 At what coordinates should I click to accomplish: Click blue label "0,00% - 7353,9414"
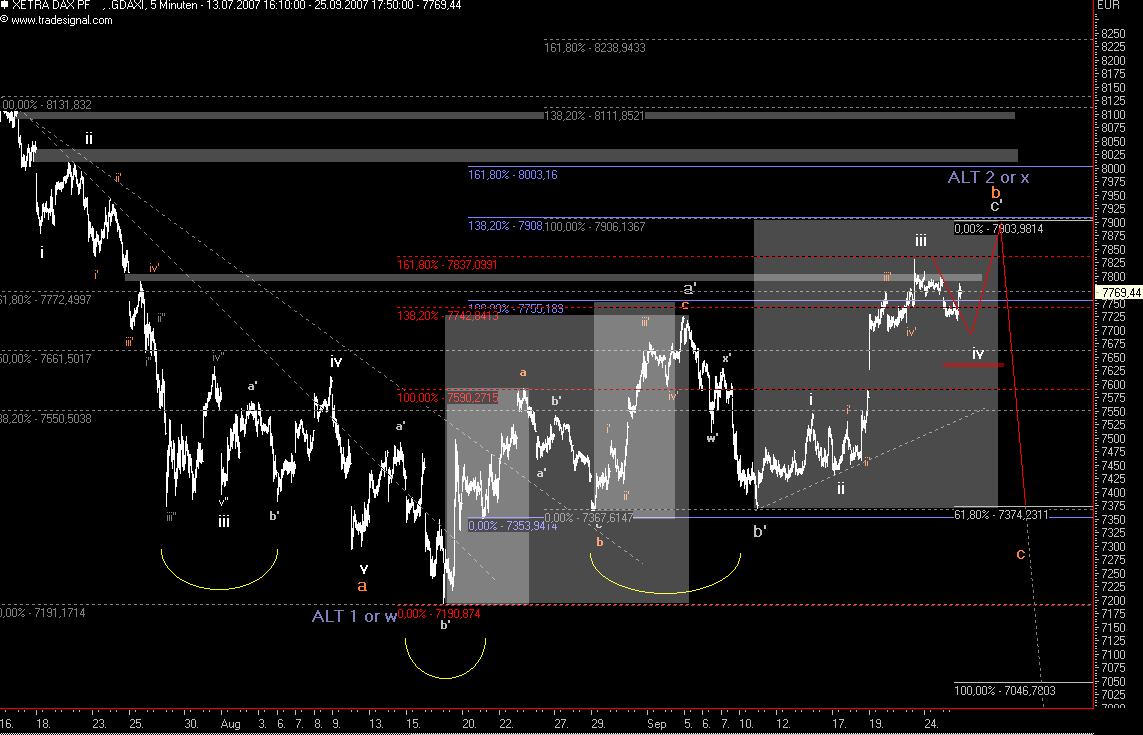pyautogui.click(x=512, y=526)
